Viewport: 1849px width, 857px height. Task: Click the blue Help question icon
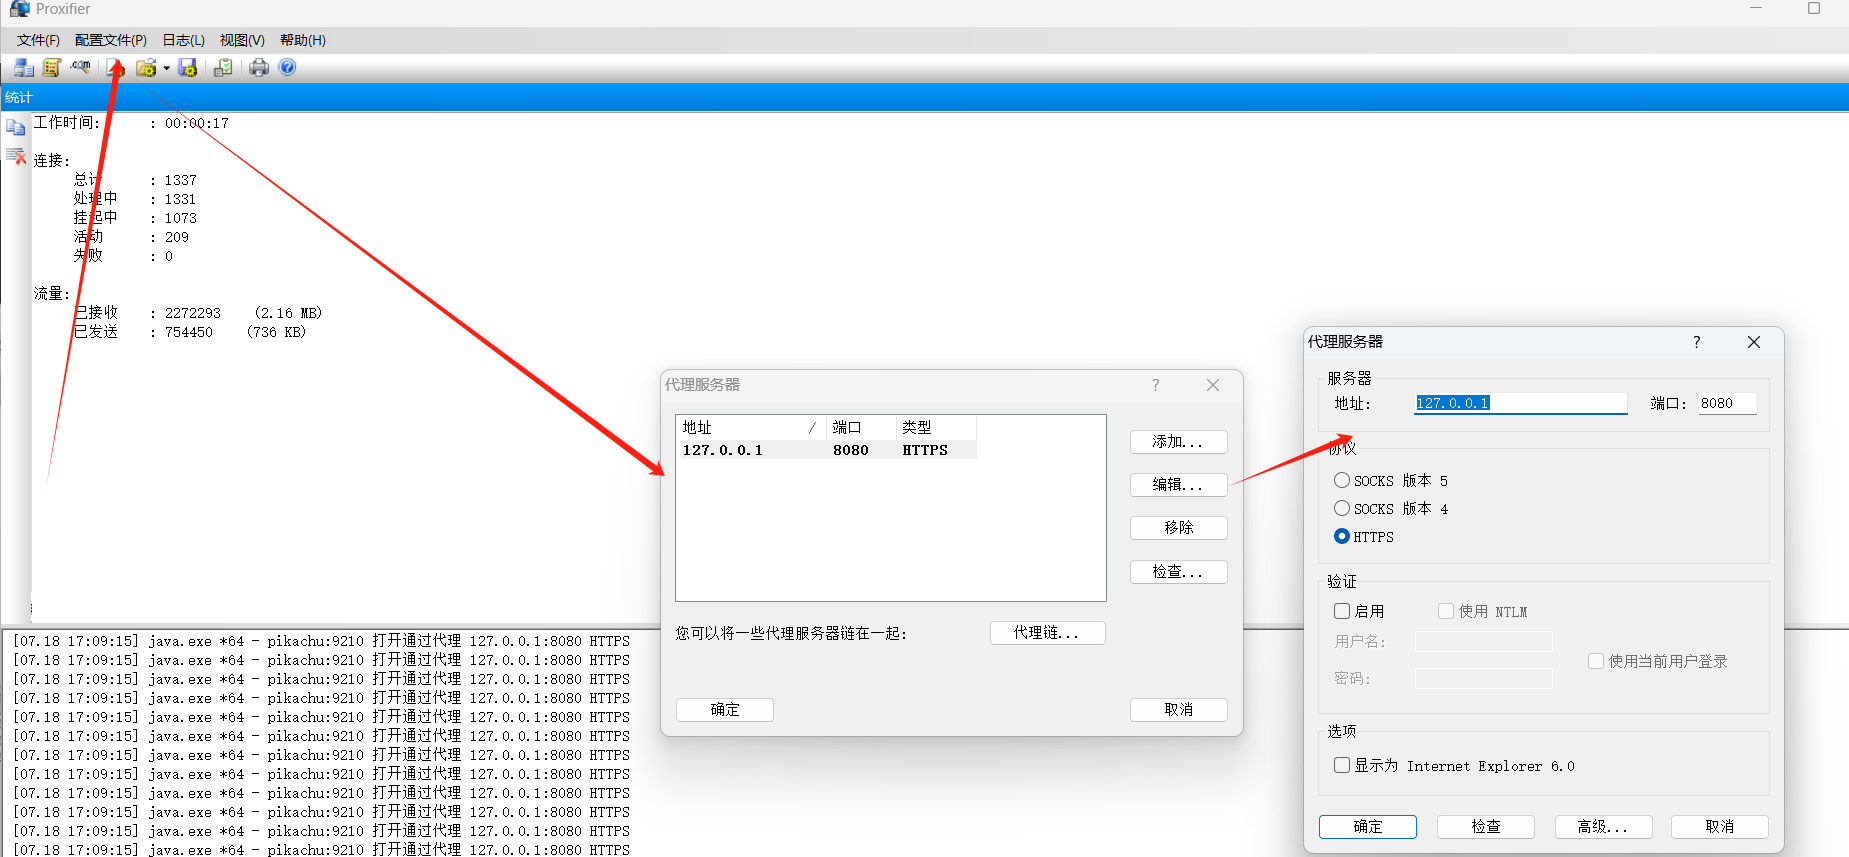(287, 67)
